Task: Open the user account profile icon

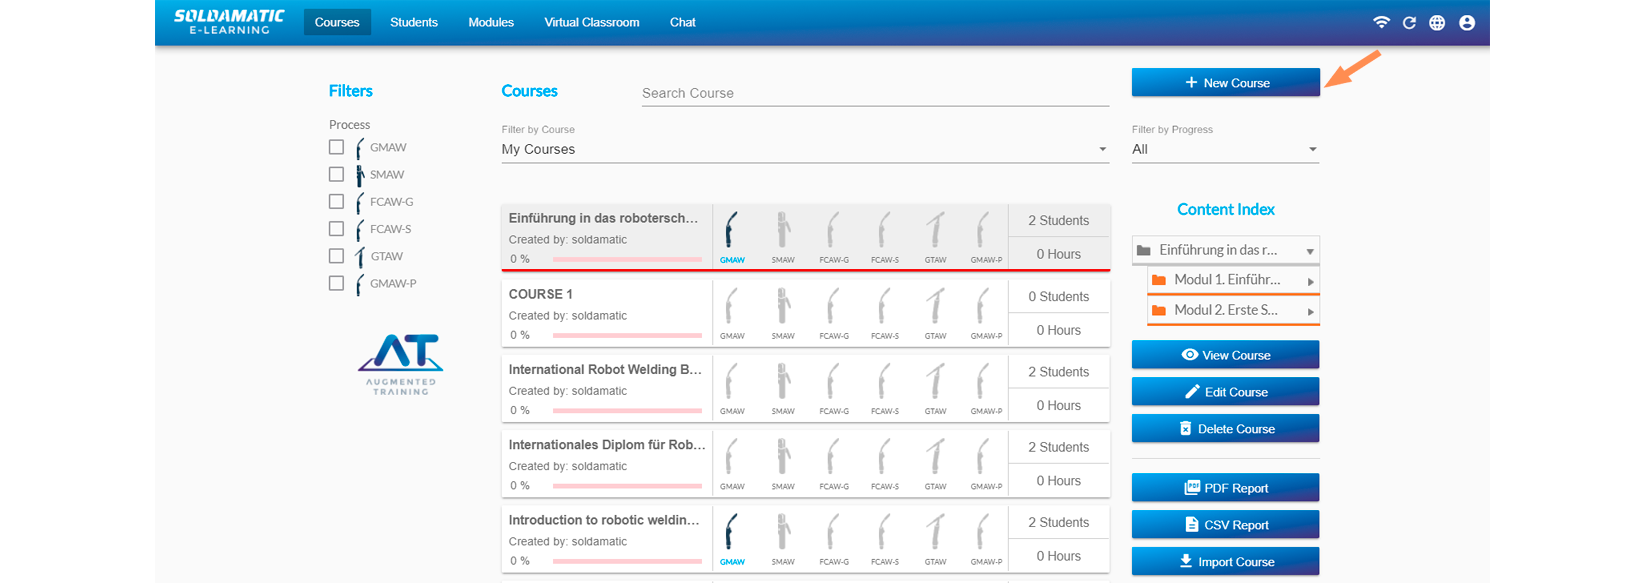Action: click(x=1467, y=22)
